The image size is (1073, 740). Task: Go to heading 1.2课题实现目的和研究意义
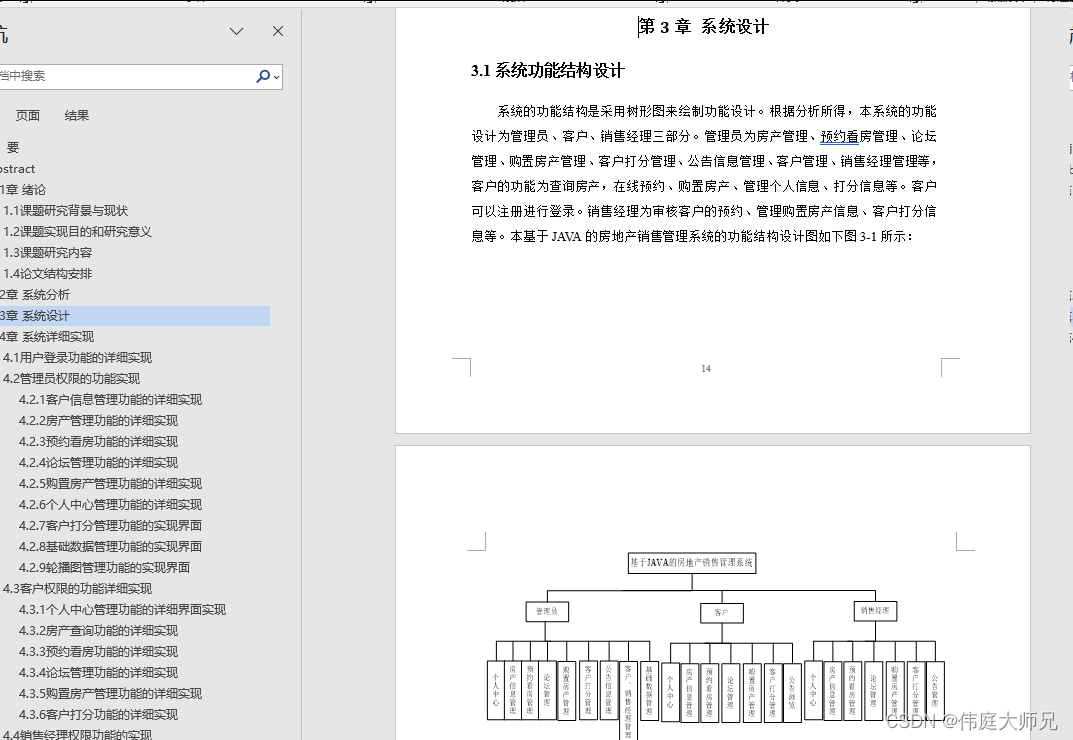tap(77, 231)
